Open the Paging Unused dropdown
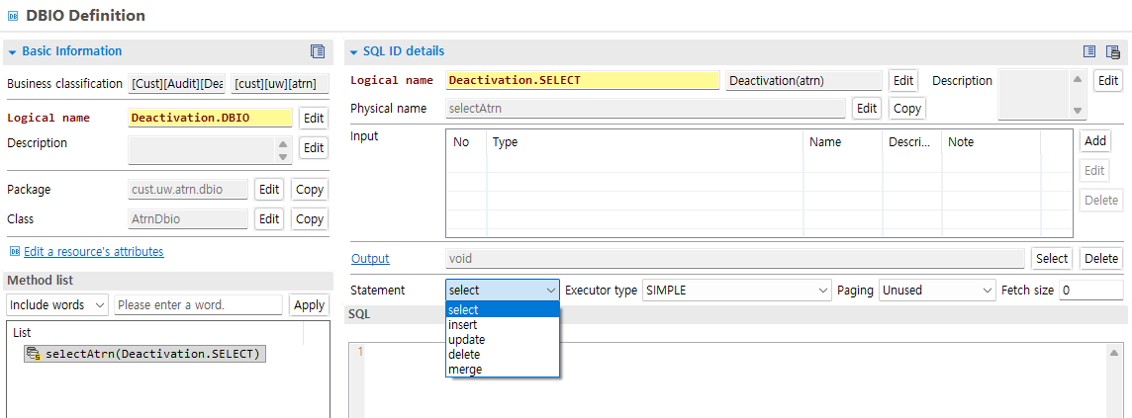The height and width of the screenshot is (418, 1132). [x=937, y=290]
